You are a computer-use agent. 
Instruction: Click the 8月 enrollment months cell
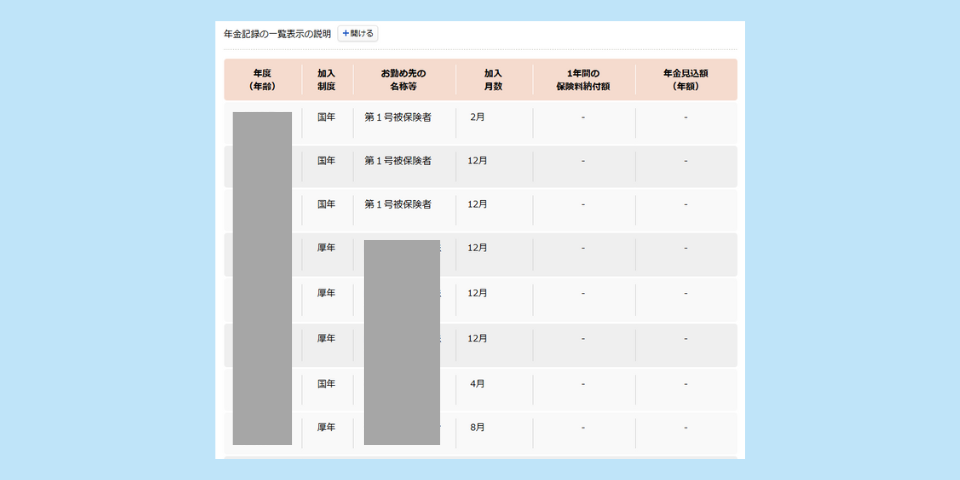coord(477,428)
